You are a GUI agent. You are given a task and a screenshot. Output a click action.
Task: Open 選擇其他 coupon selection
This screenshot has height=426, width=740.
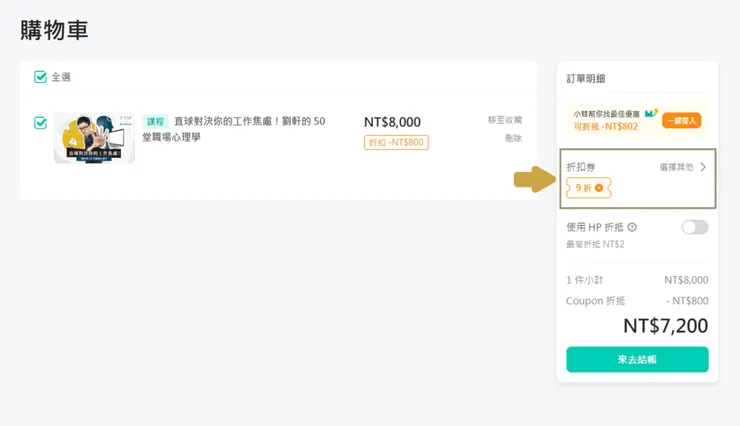coord(676,167)
